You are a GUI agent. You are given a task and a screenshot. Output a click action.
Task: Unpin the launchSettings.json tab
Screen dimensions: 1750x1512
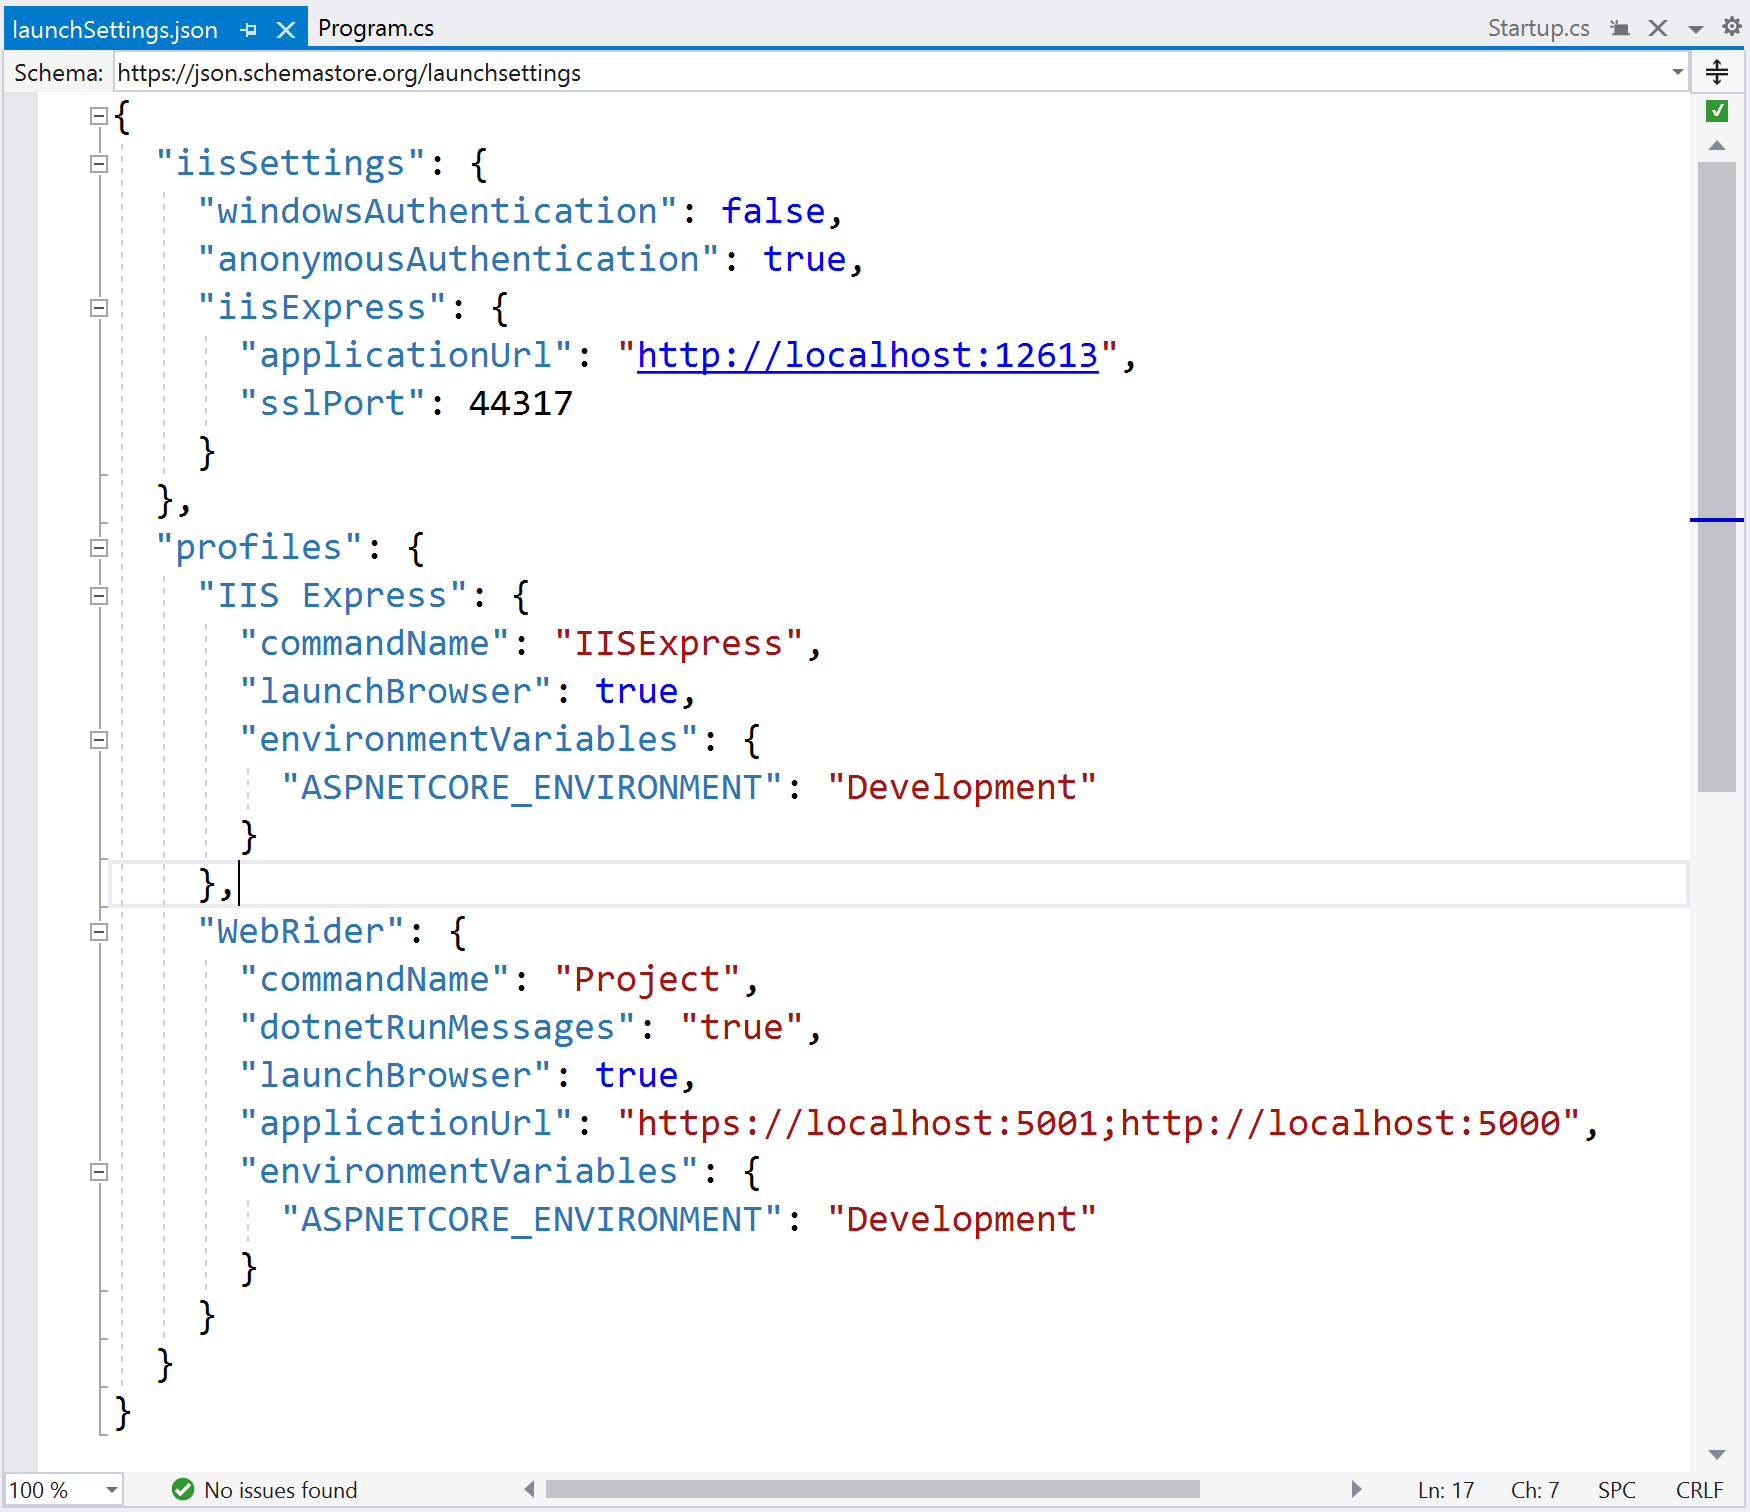[x=247, y=28]
